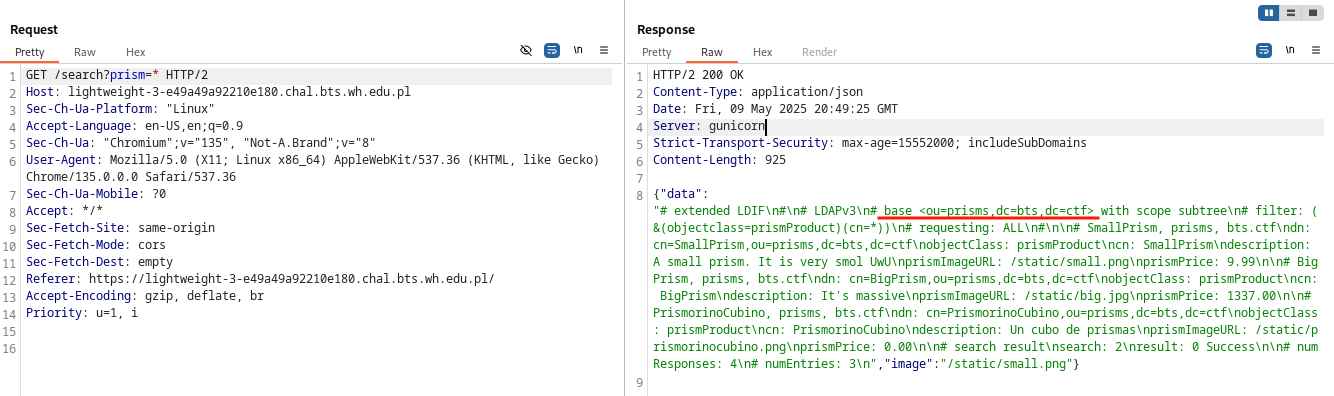
Task: Open the Response panel hamburger menu
Action: click(x=1316, y=50)
